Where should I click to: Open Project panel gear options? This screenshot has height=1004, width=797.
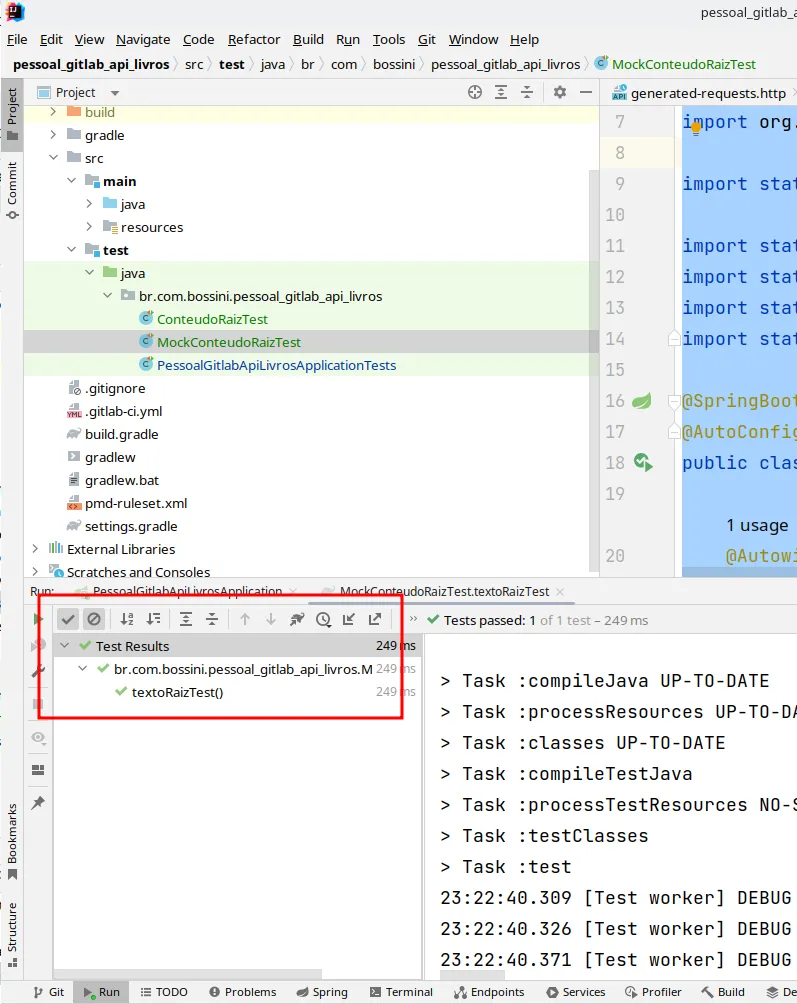point(560,92)
